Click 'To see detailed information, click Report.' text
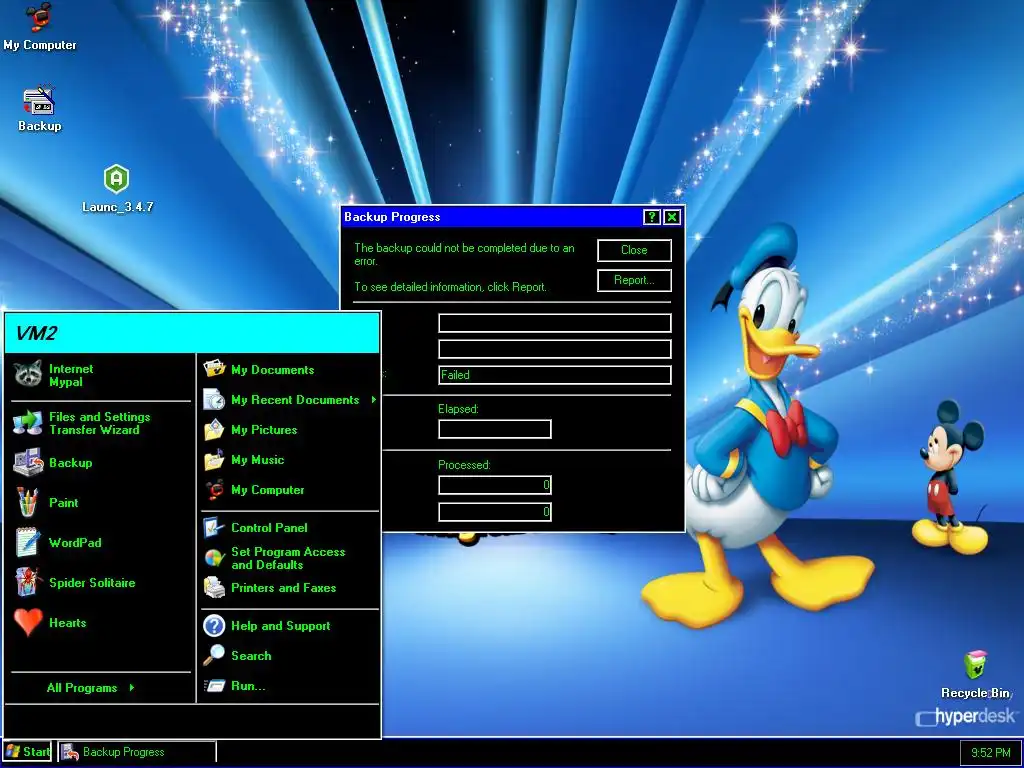The width and height of the screenshot is (1024, 768). coord(451,287)
